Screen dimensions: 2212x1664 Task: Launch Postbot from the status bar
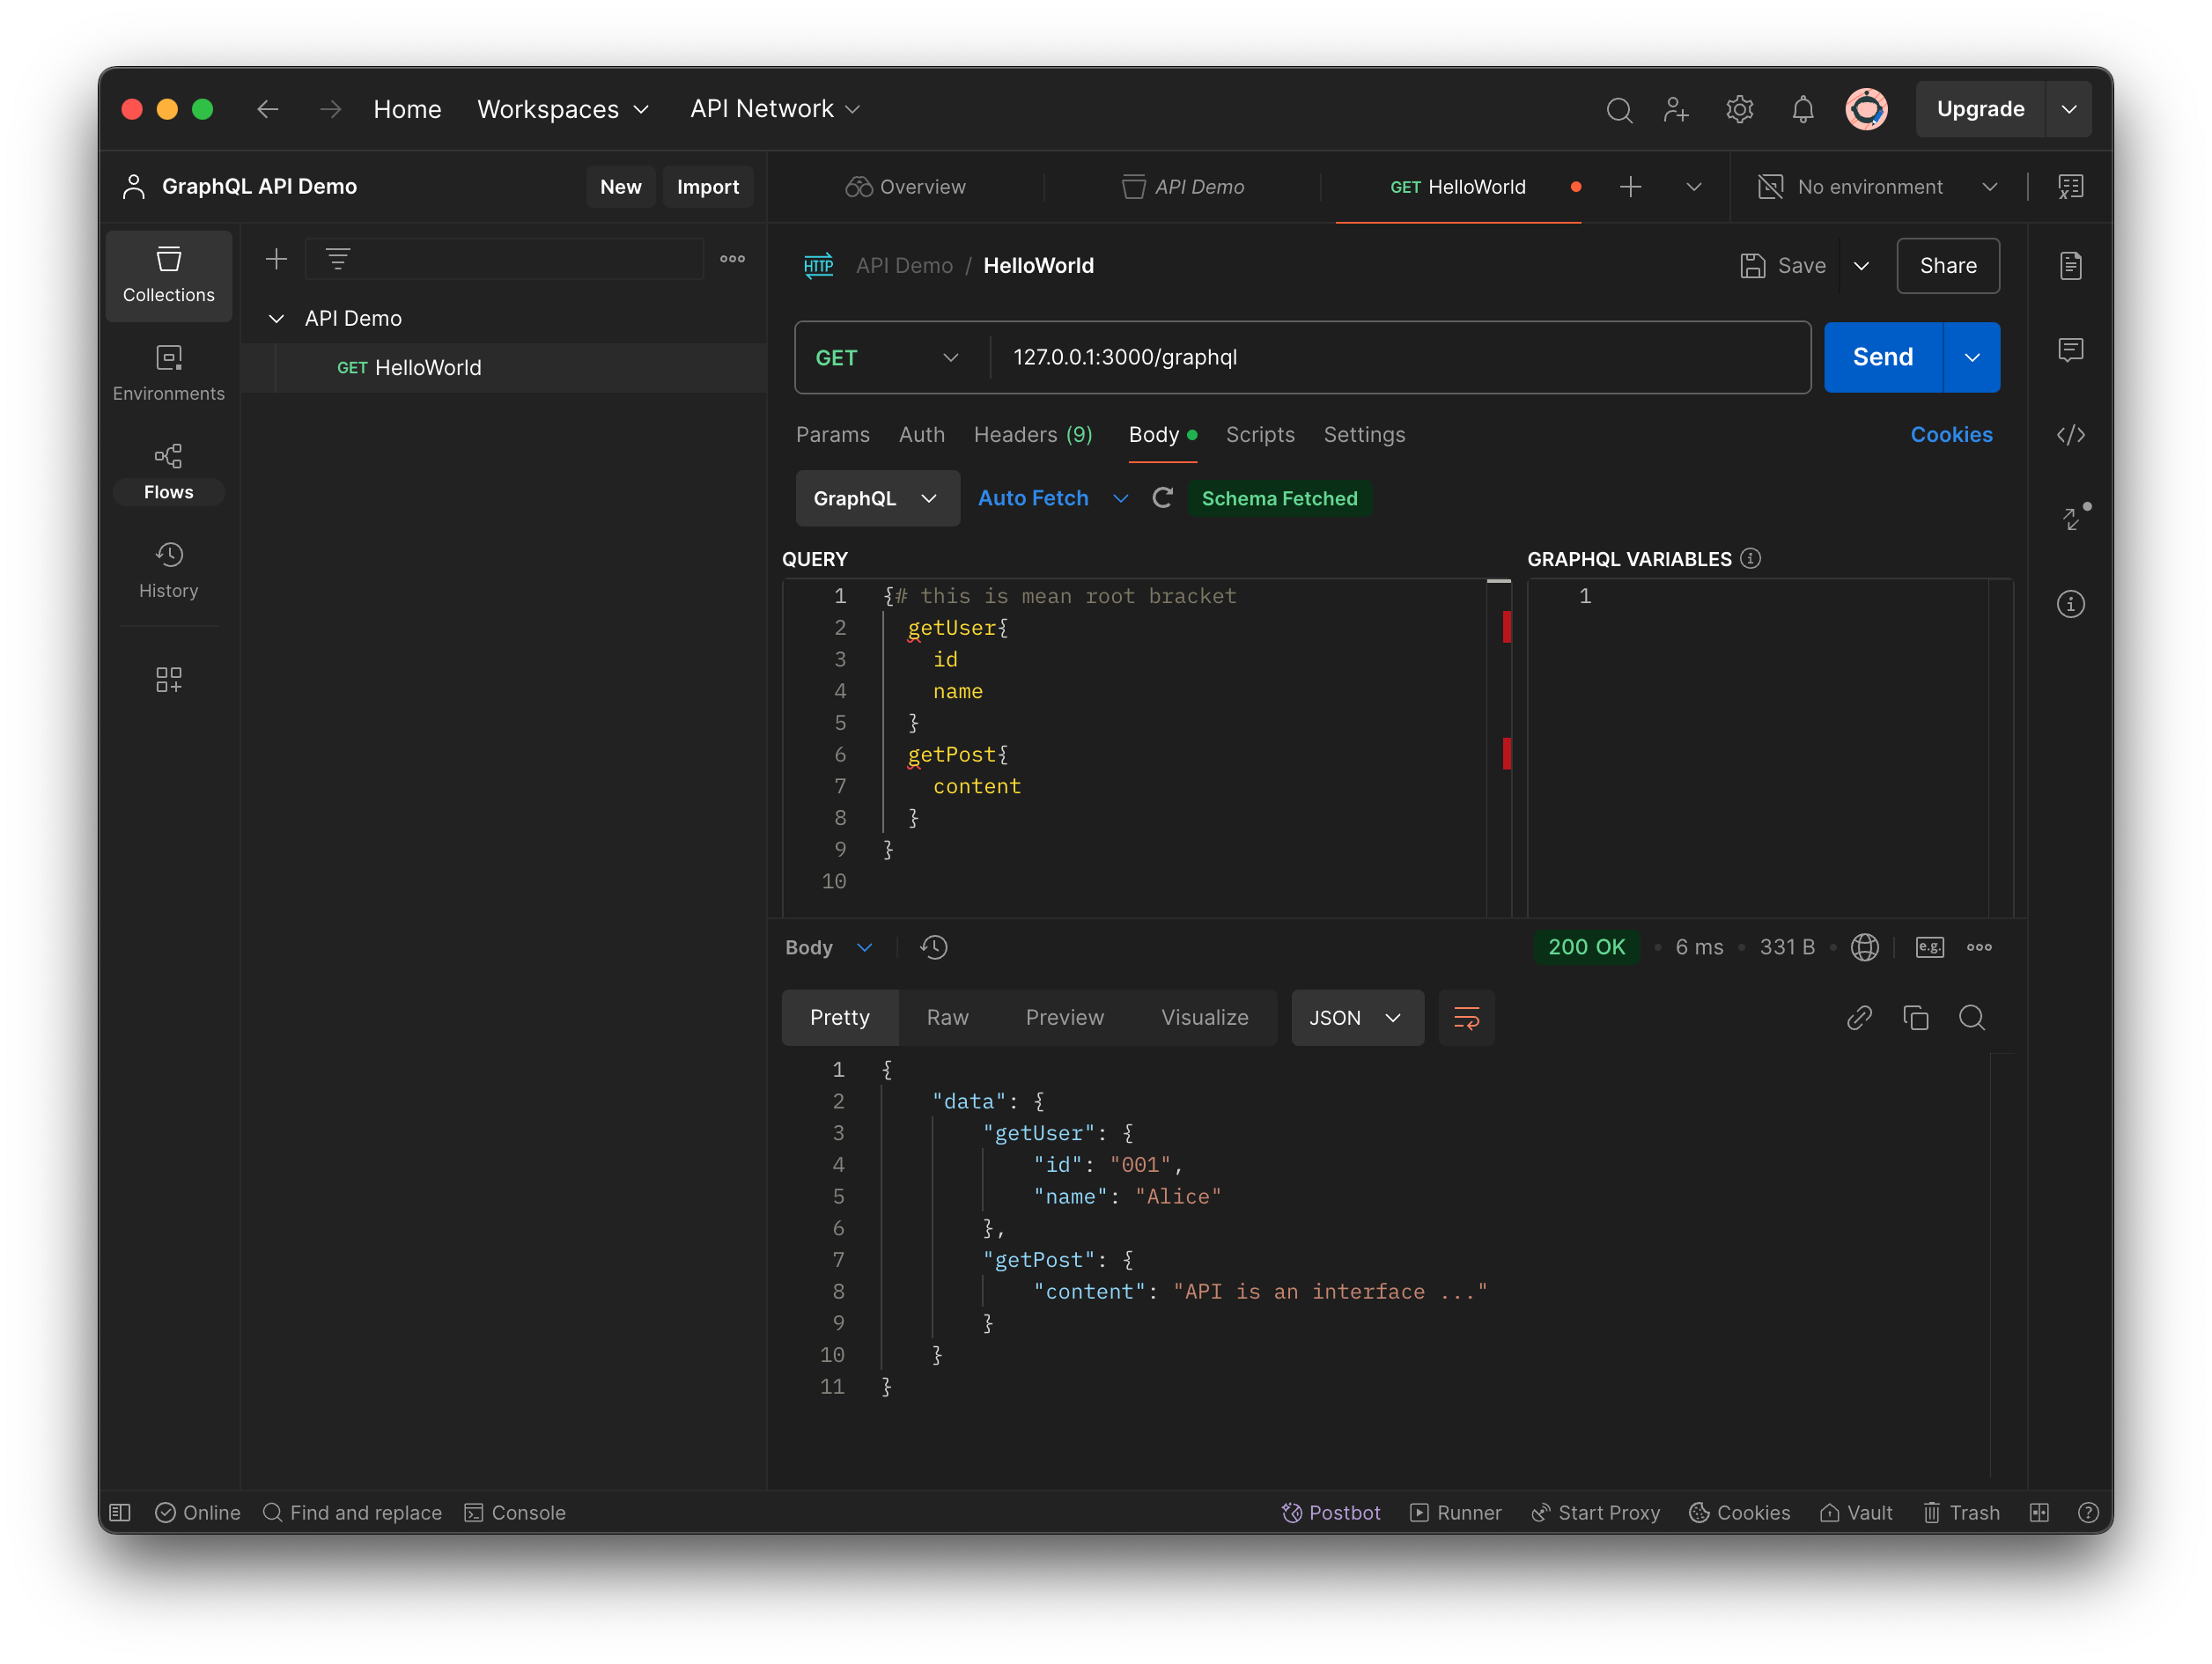click(x=1331, y=1512)
